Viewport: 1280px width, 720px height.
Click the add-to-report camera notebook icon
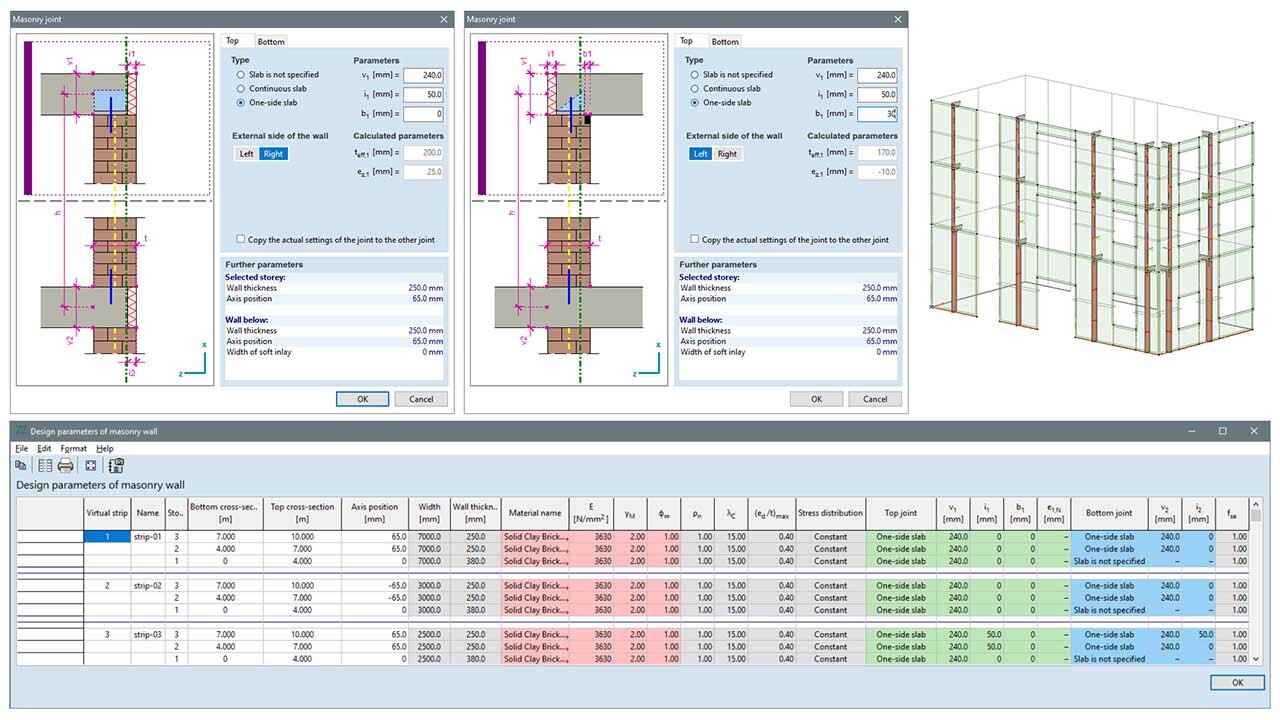click(115, 465)
